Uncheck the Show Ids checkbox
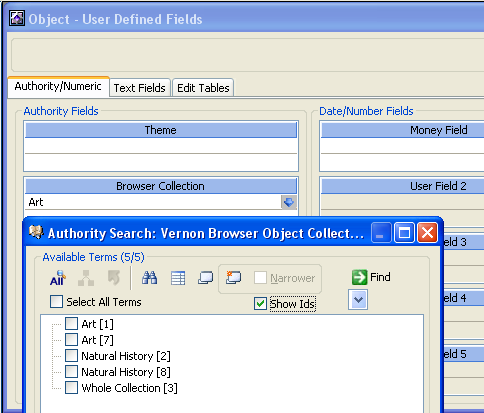Screen dimensions: 484x413 point(260,304)
